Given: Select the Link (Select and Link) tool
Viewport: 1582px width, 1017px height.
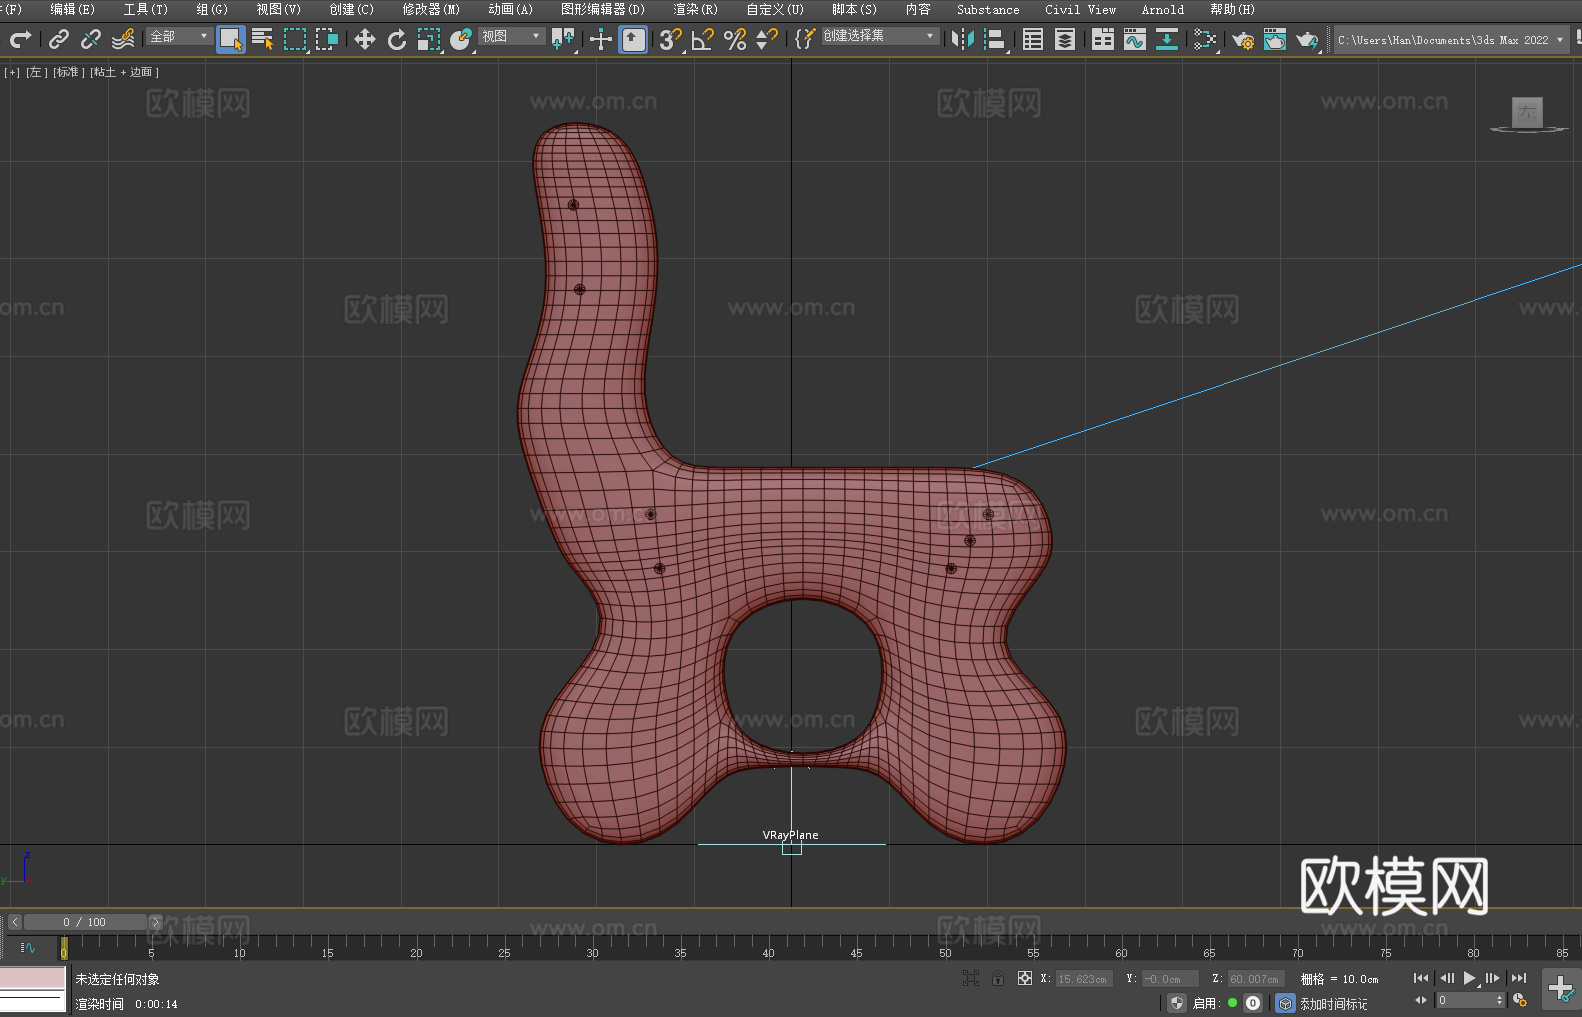Looking at the screenshot, I should 59,39.
